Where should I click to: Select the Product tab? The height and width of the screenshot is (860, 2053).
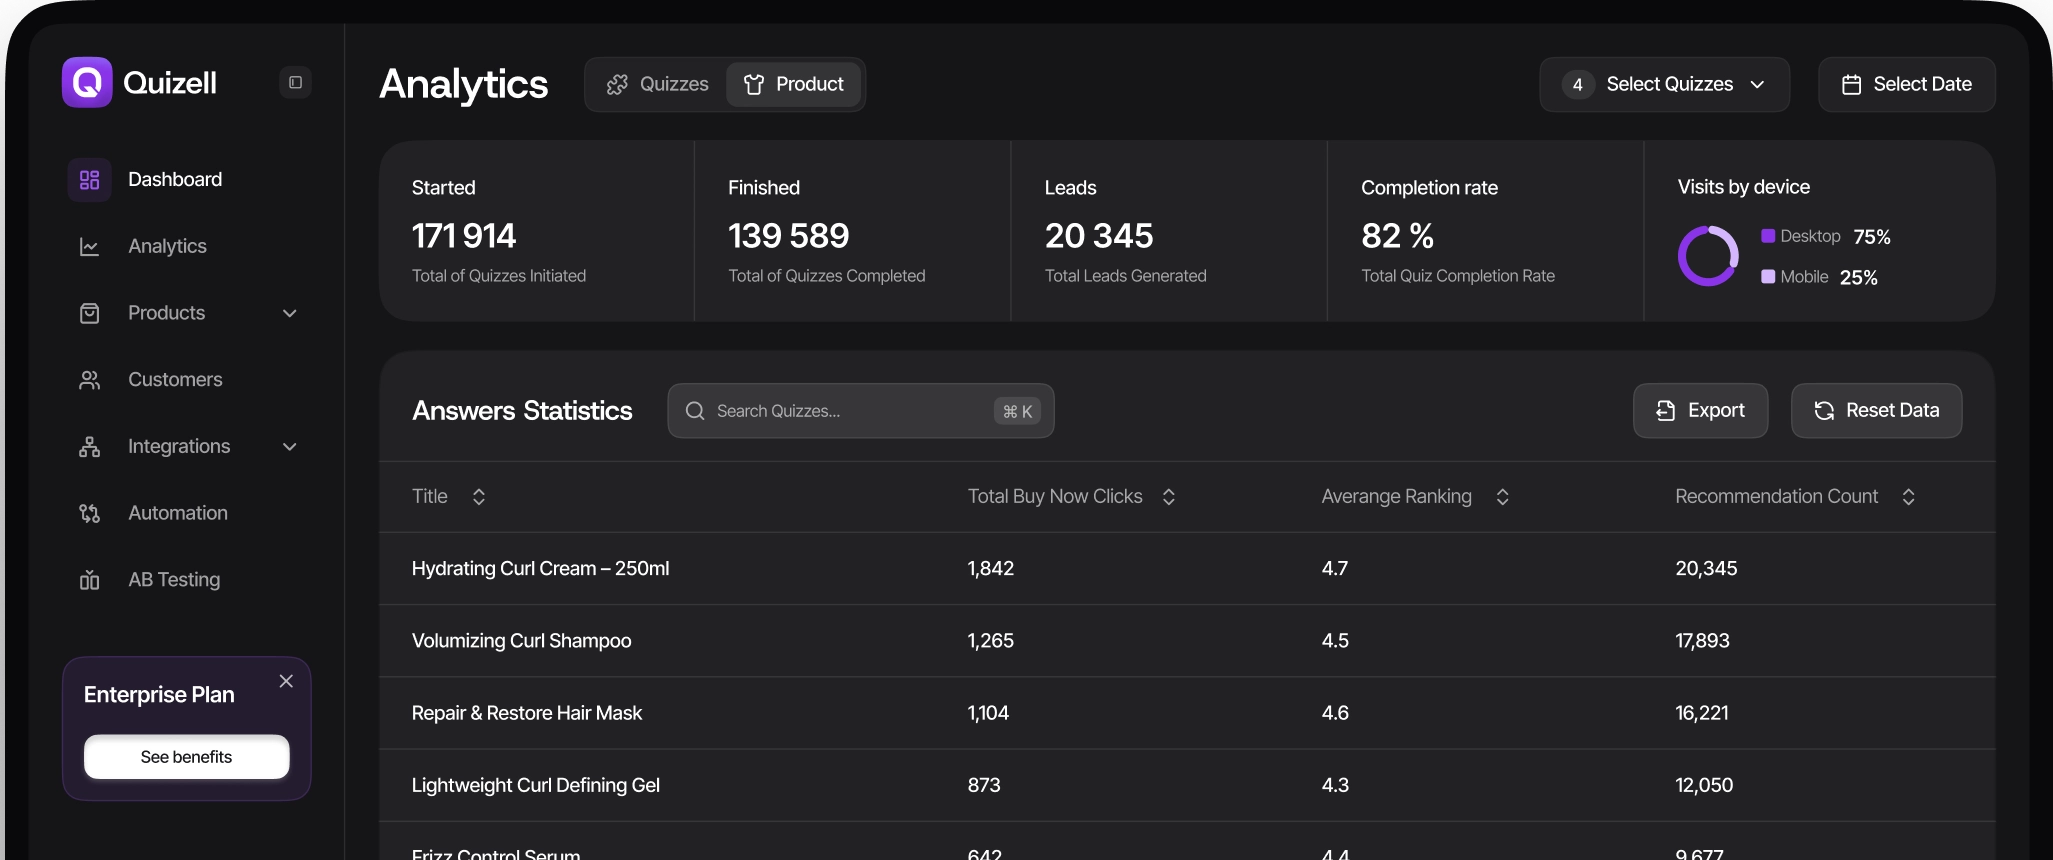pos(794,85)
